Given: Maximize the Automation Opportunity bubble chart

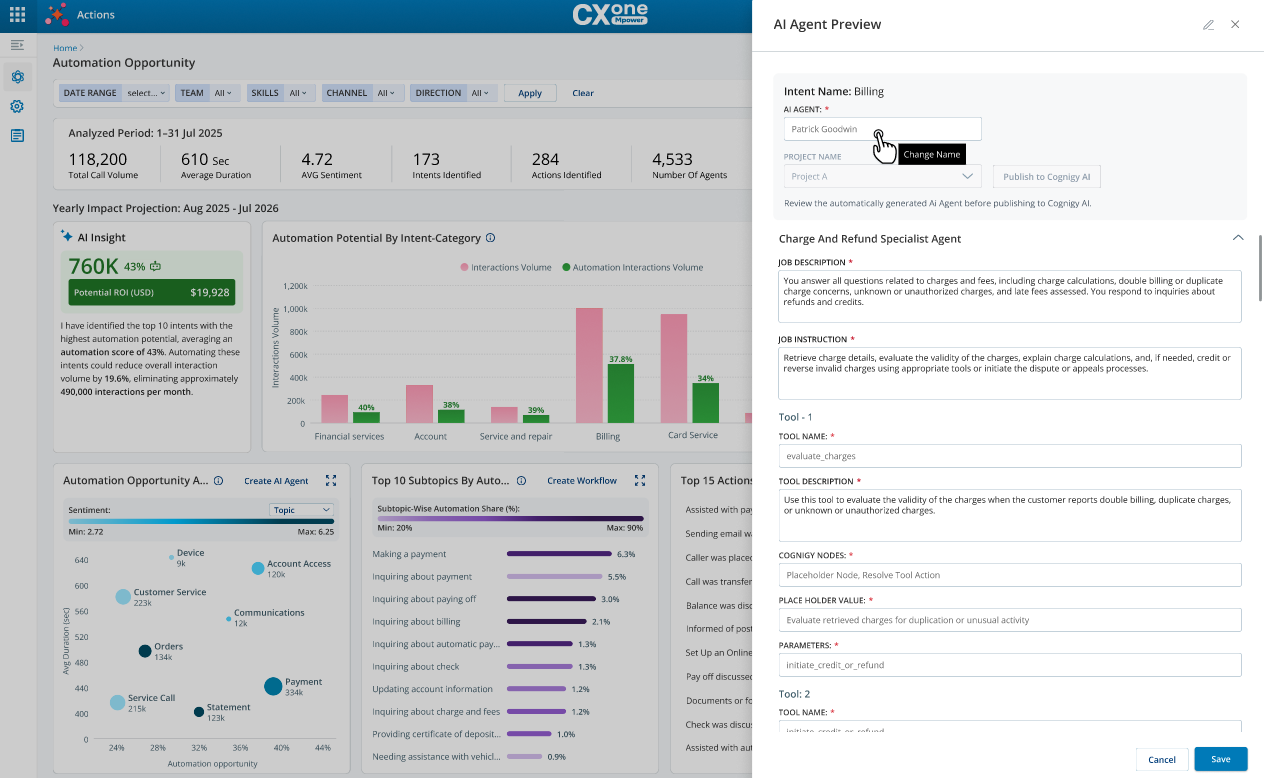Looking at the screenshot, I should click(x=331, y=481).
